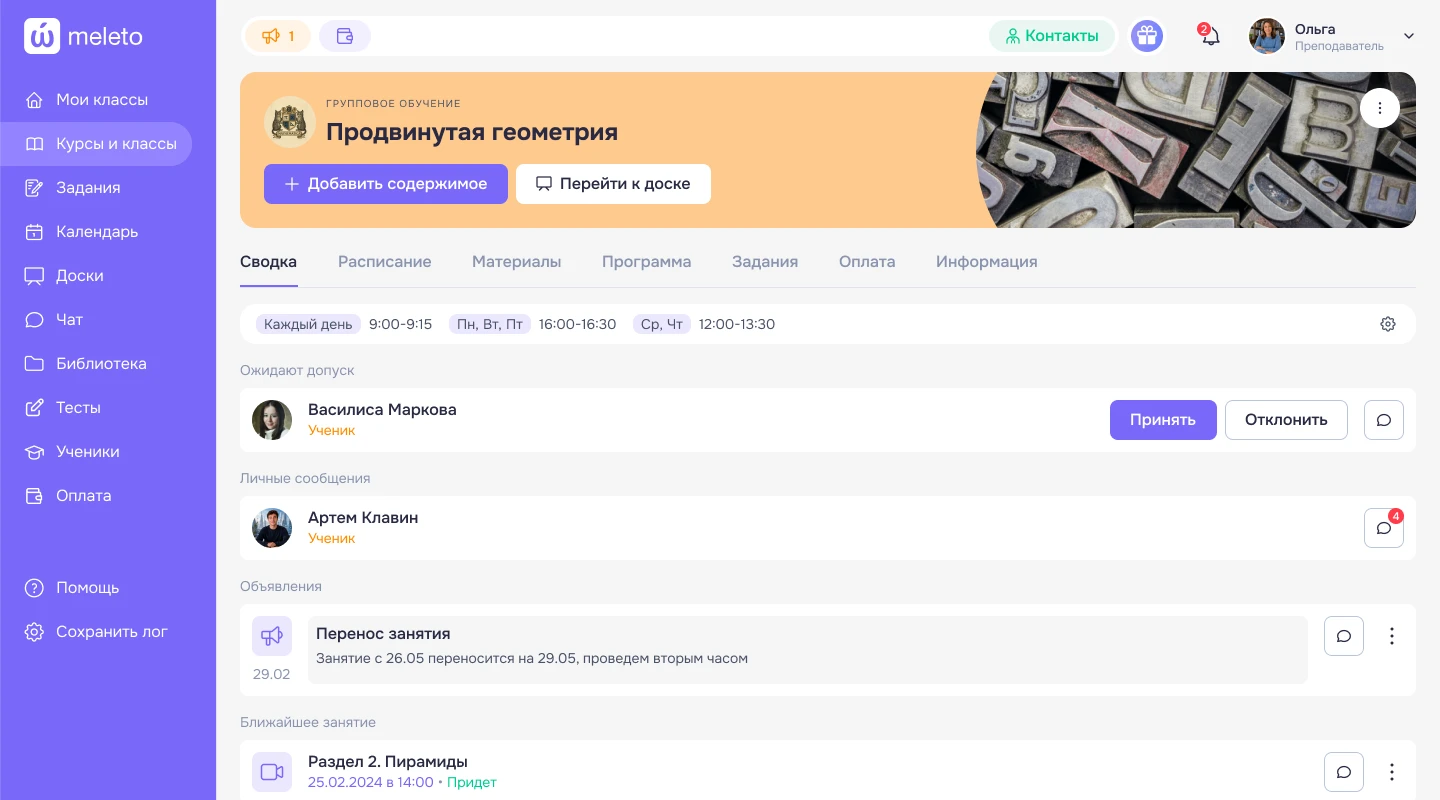Click Василиса Маркова's avatar
This screenshot has width=1440, height=800.
(272, 420)
